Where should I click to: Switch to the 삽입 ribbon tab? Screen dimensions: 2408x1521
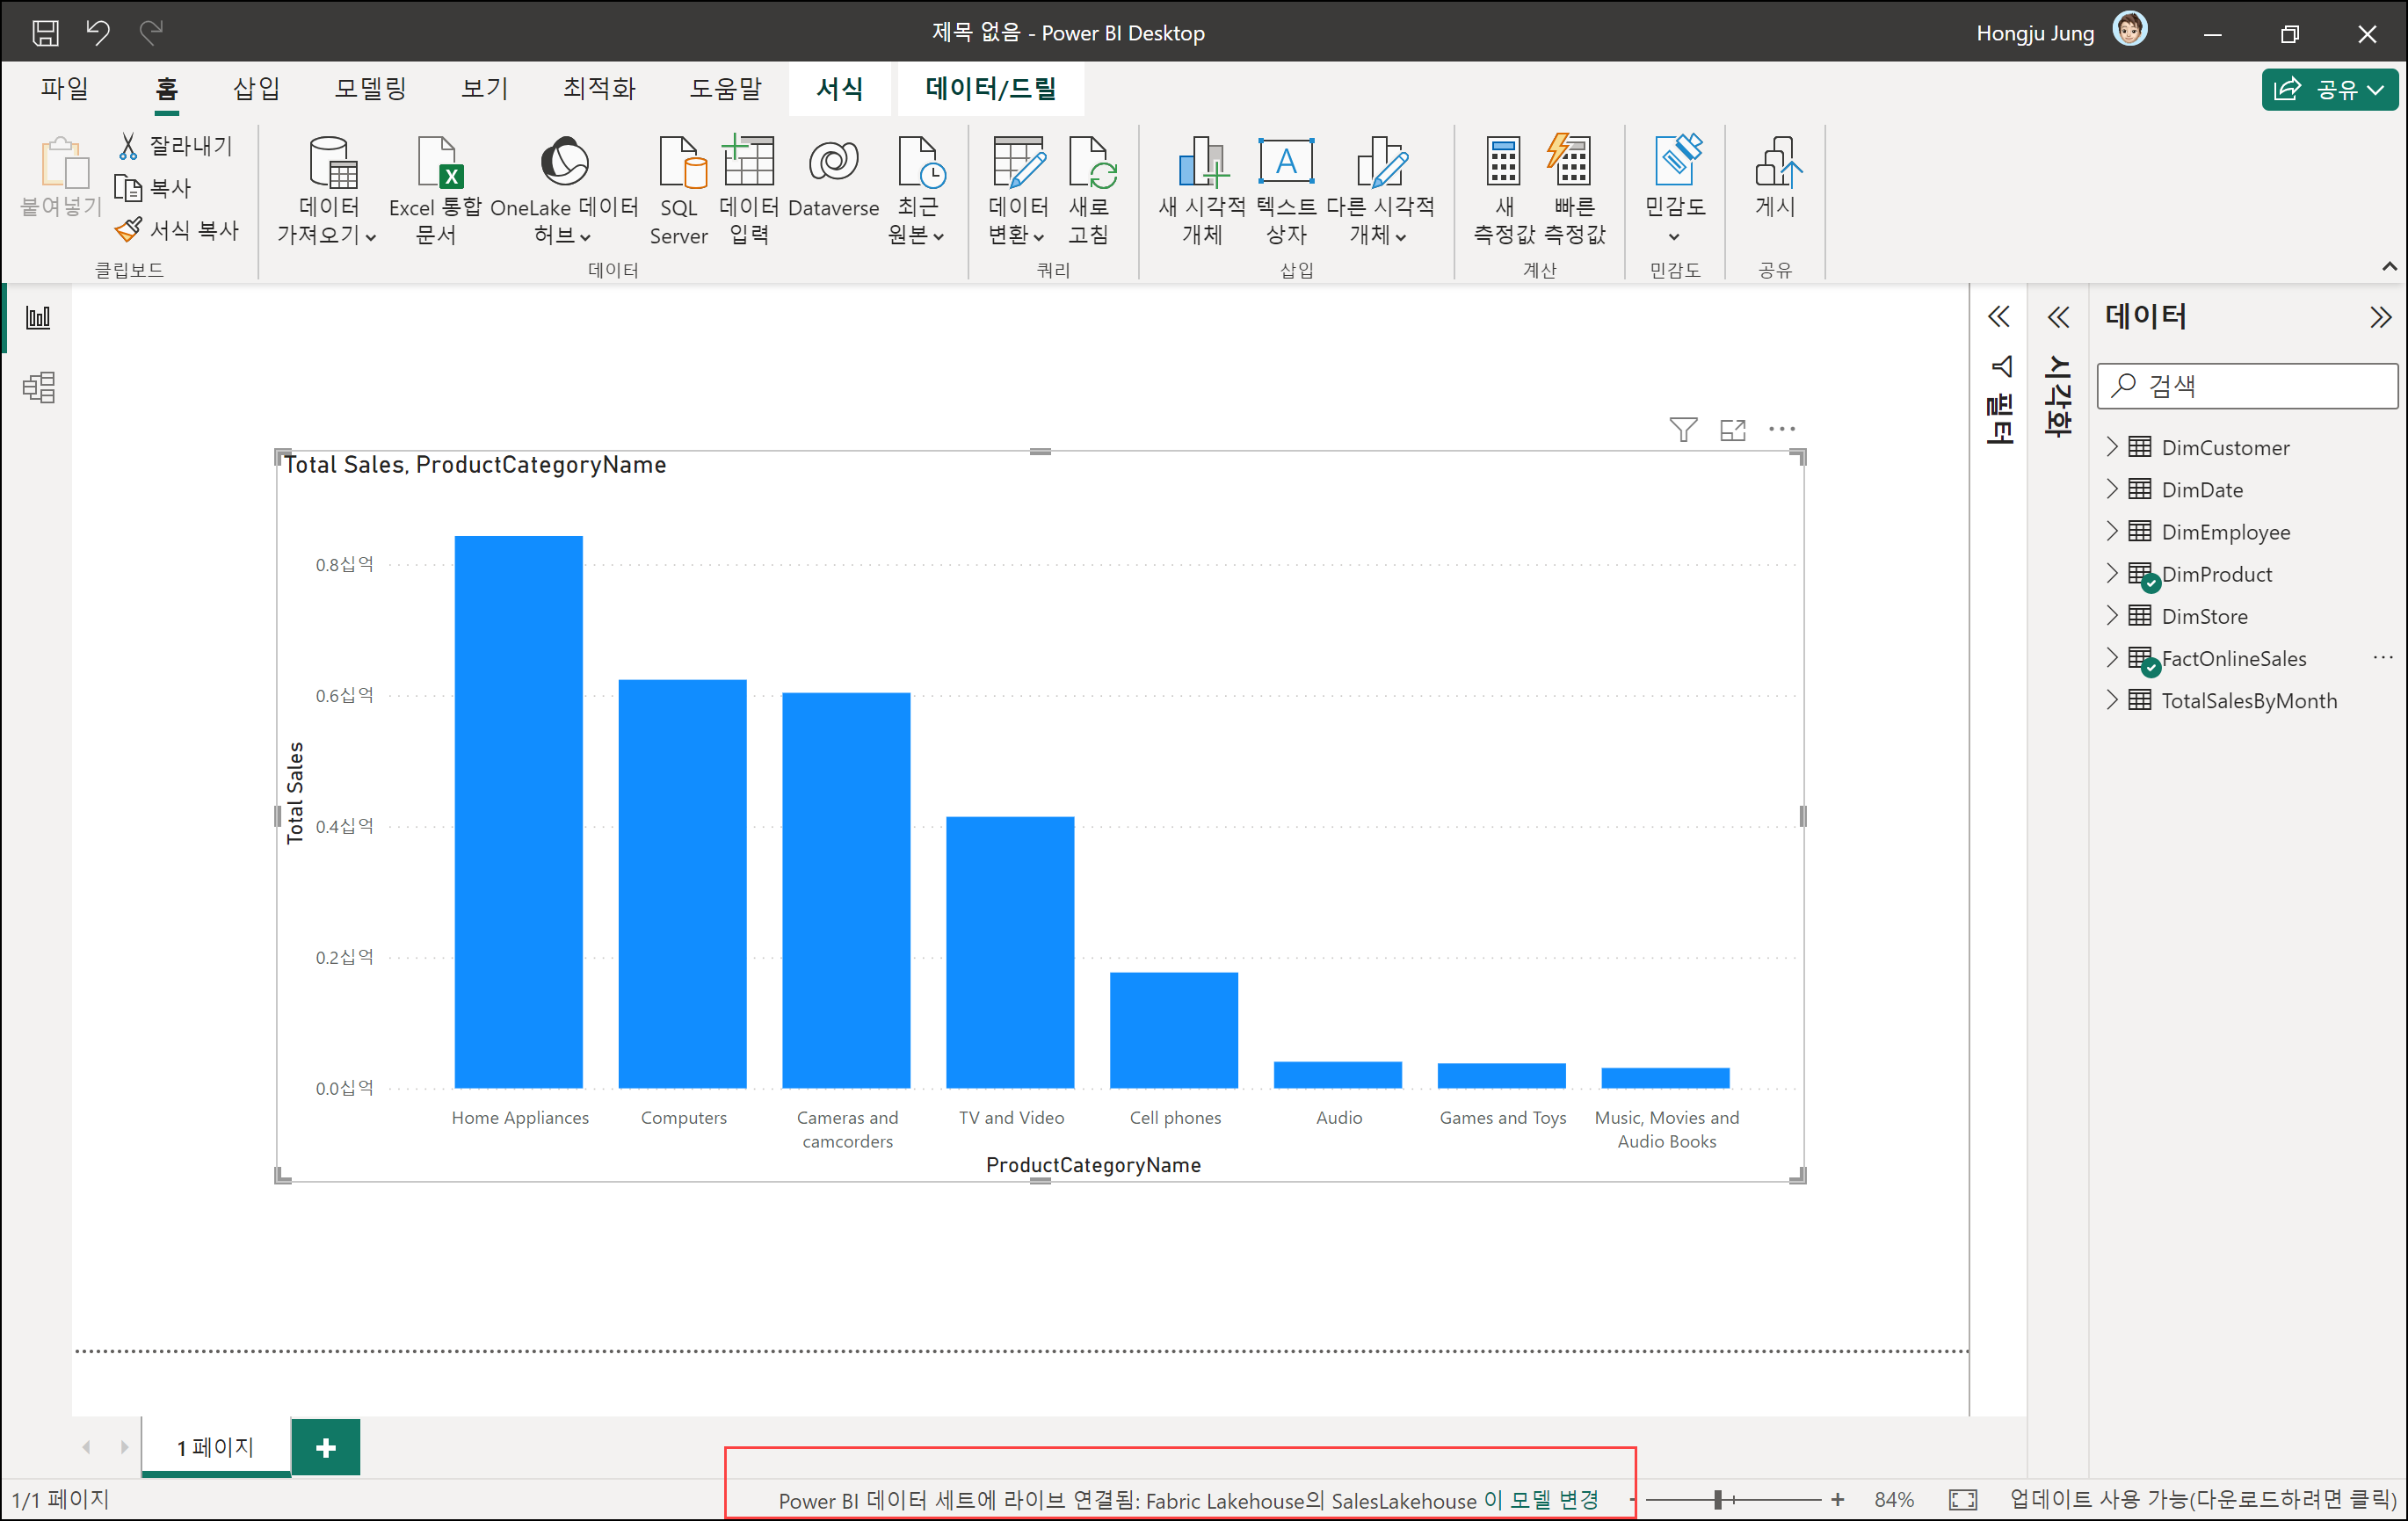click(x=256, y=89)
